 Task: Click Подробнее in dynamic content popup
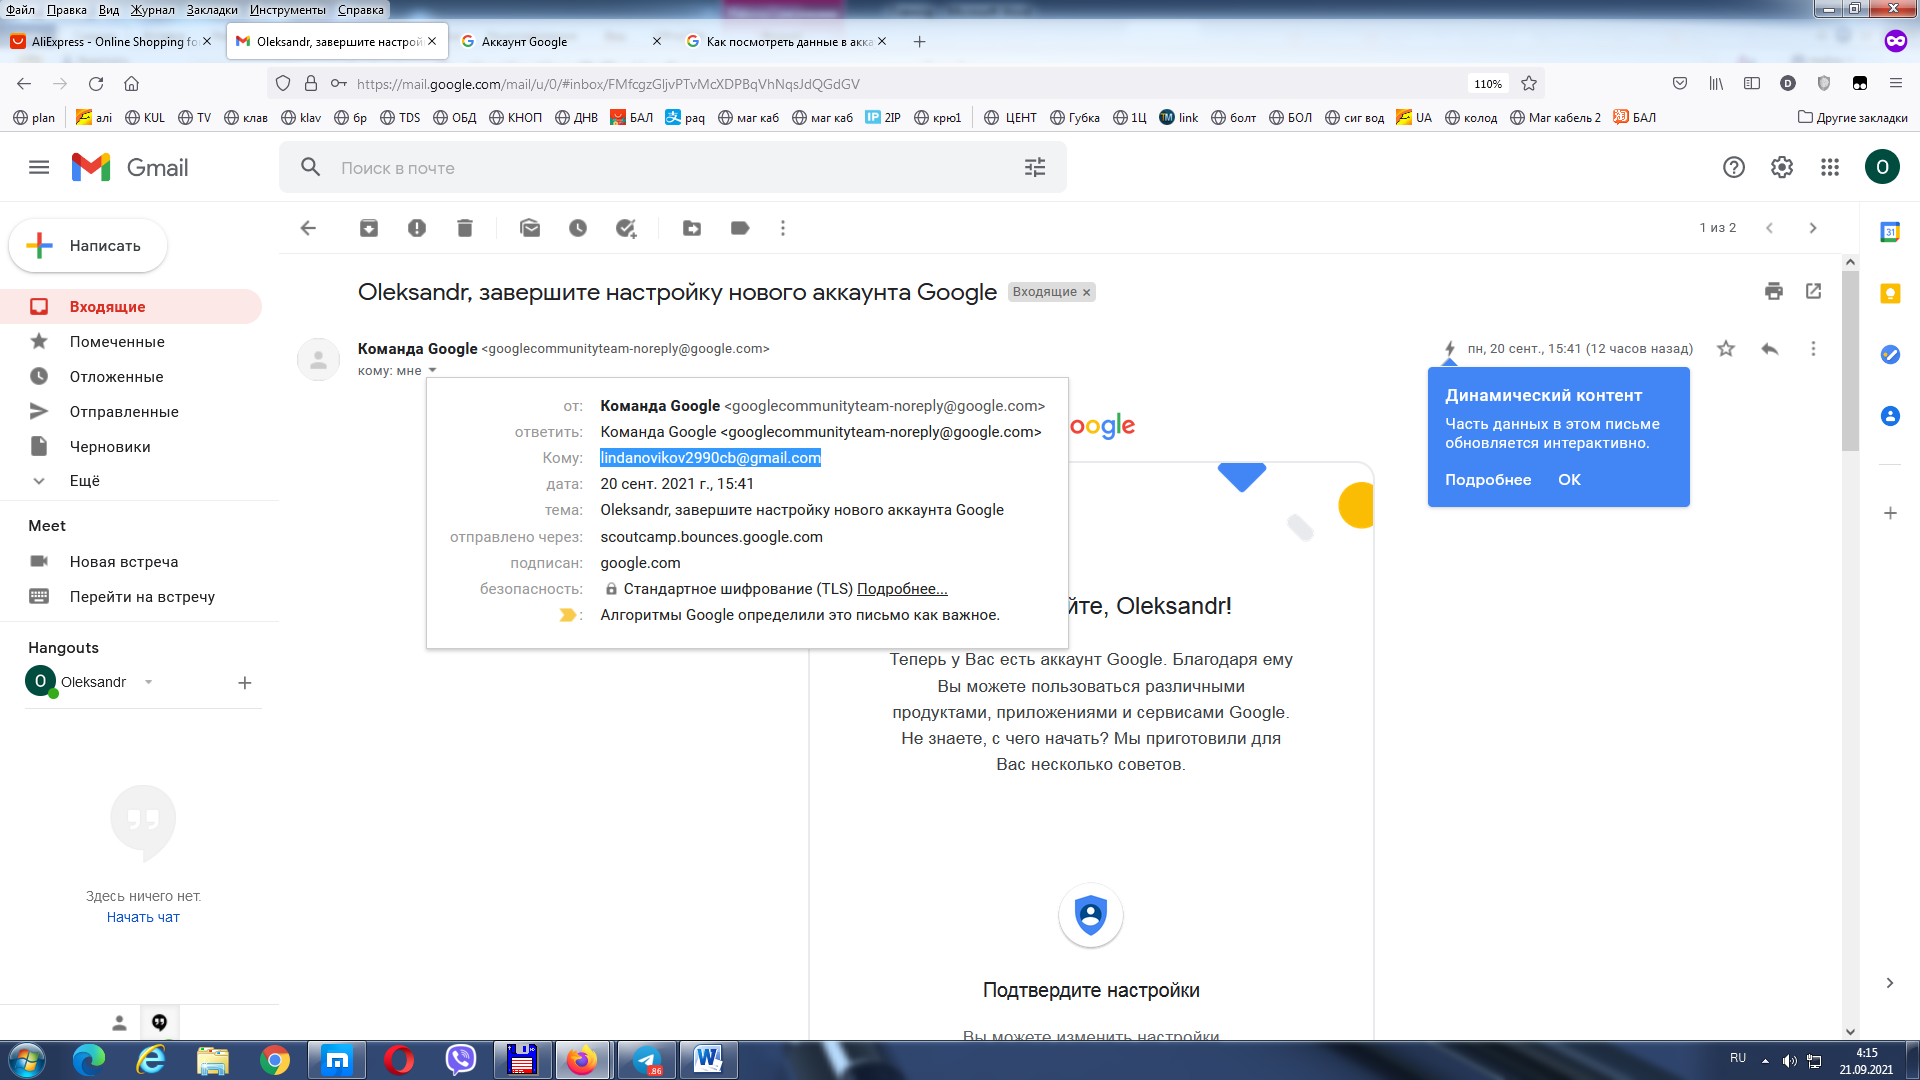1488,480
